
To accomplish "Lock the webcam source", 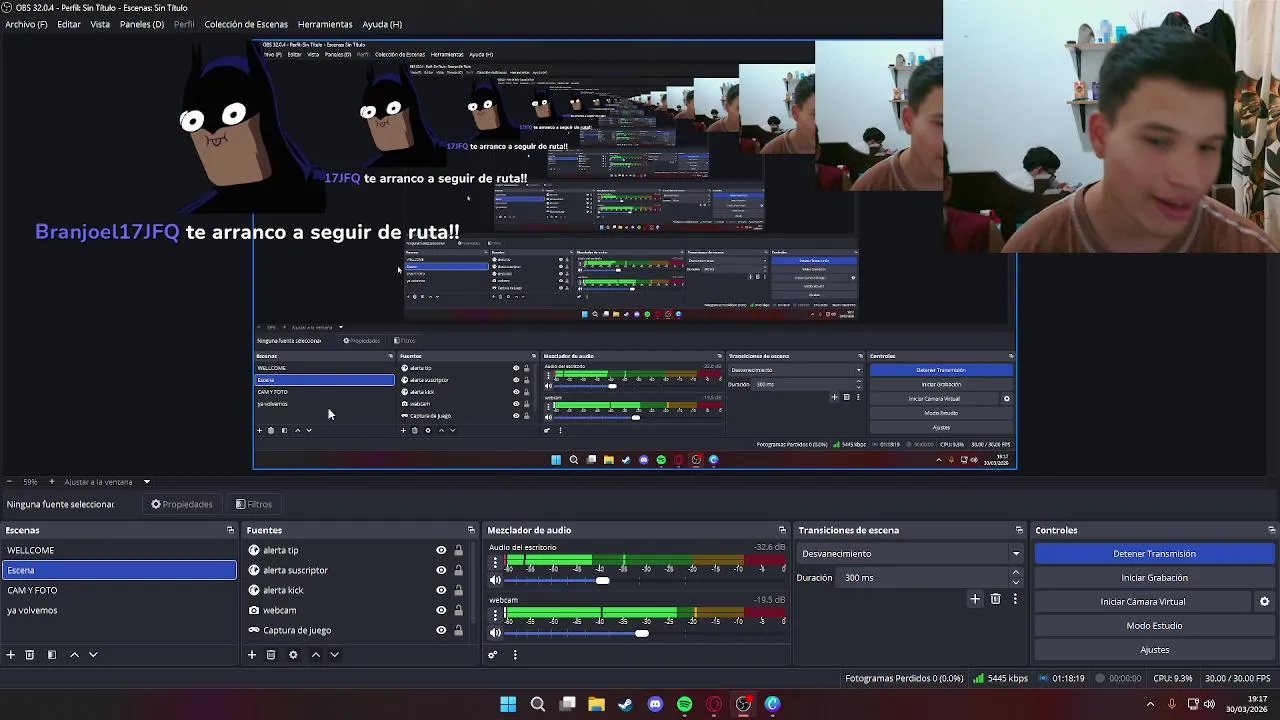I will (458, 610).
